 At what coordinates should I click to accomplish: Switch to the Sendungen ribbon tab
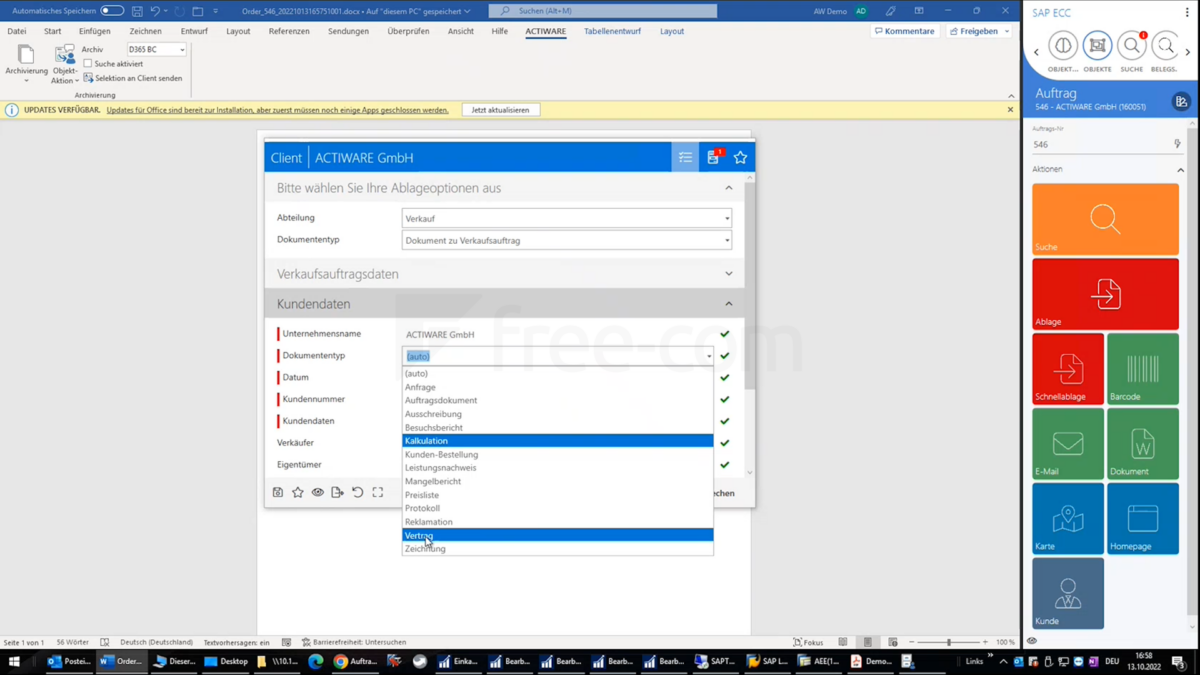tap(348, 31)
